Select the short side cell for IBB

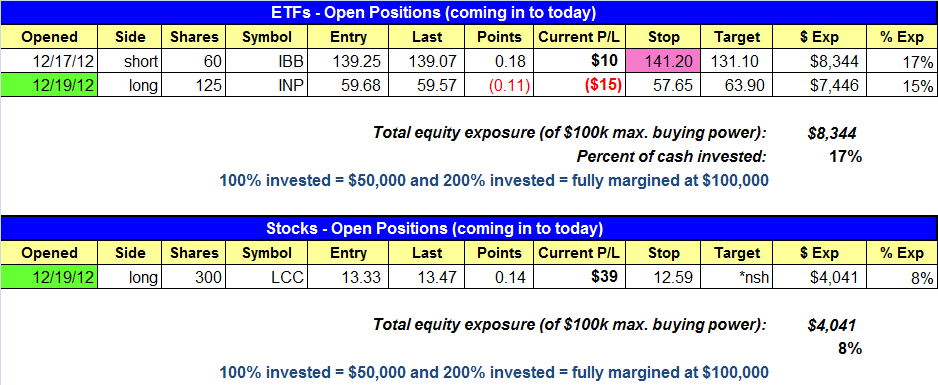(x=130, y=62)
